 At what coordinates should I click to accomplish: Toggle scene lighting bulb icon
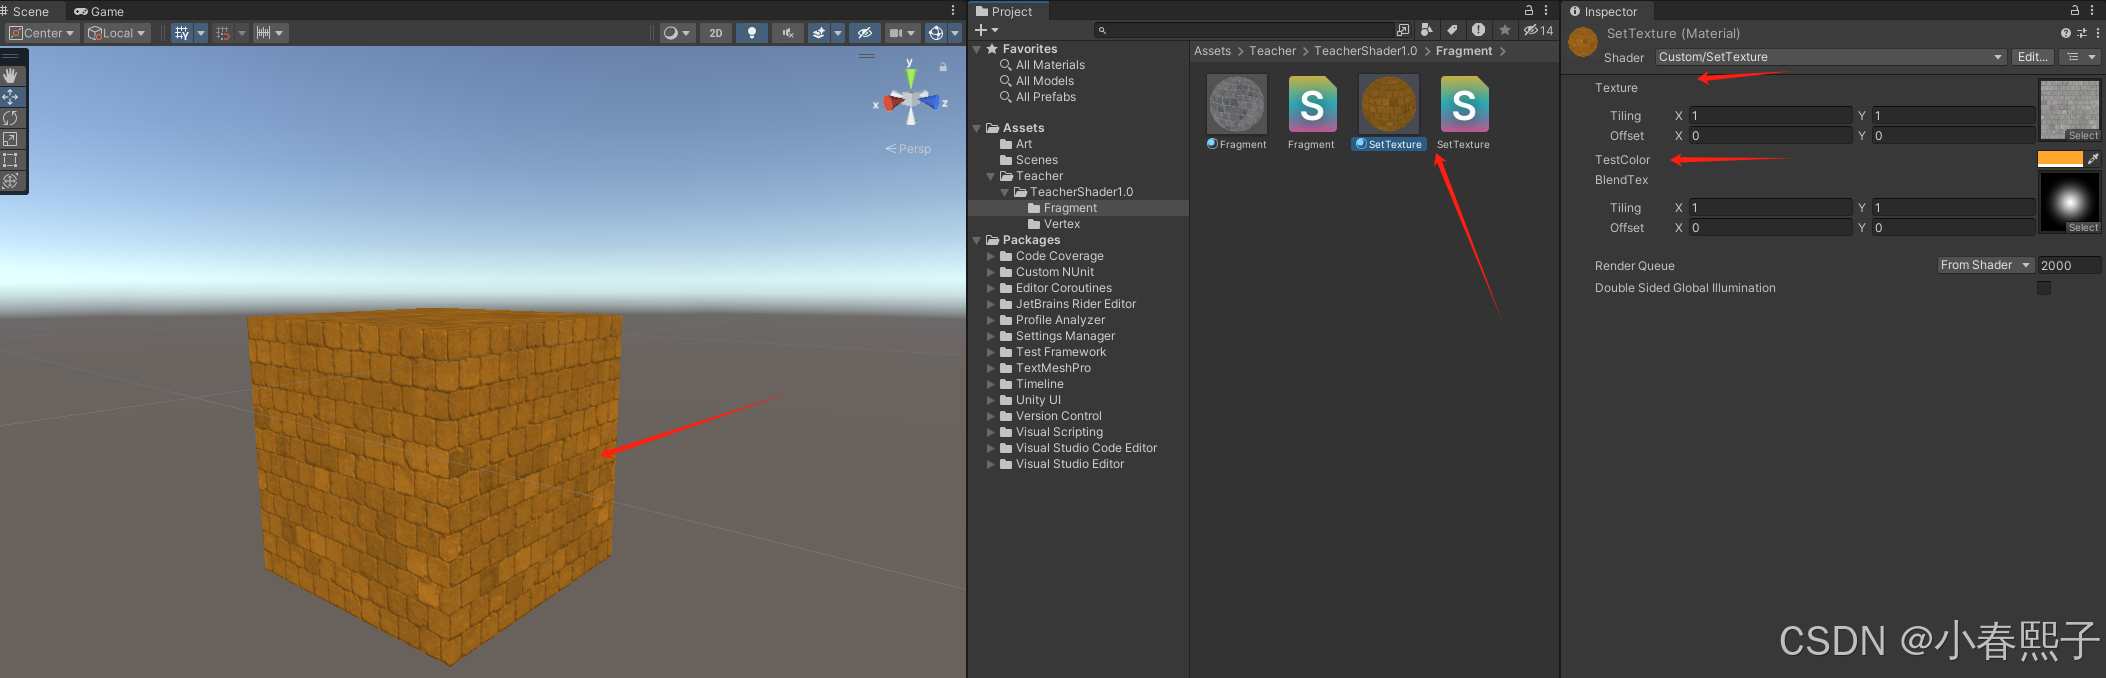[x=752, y=33]
